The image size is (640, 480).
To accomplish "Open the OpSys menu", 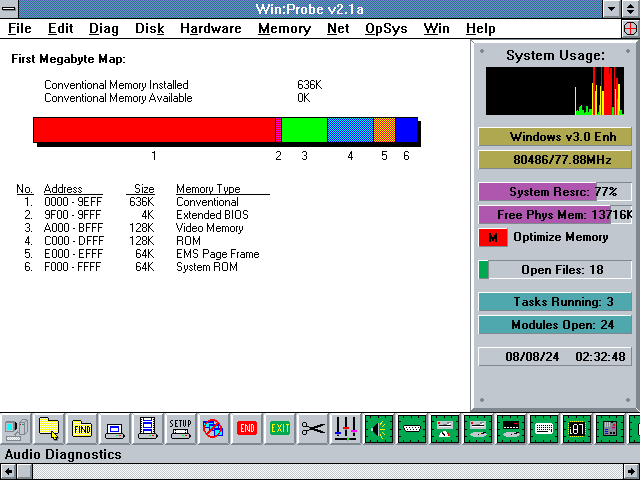I will point(386,29).
